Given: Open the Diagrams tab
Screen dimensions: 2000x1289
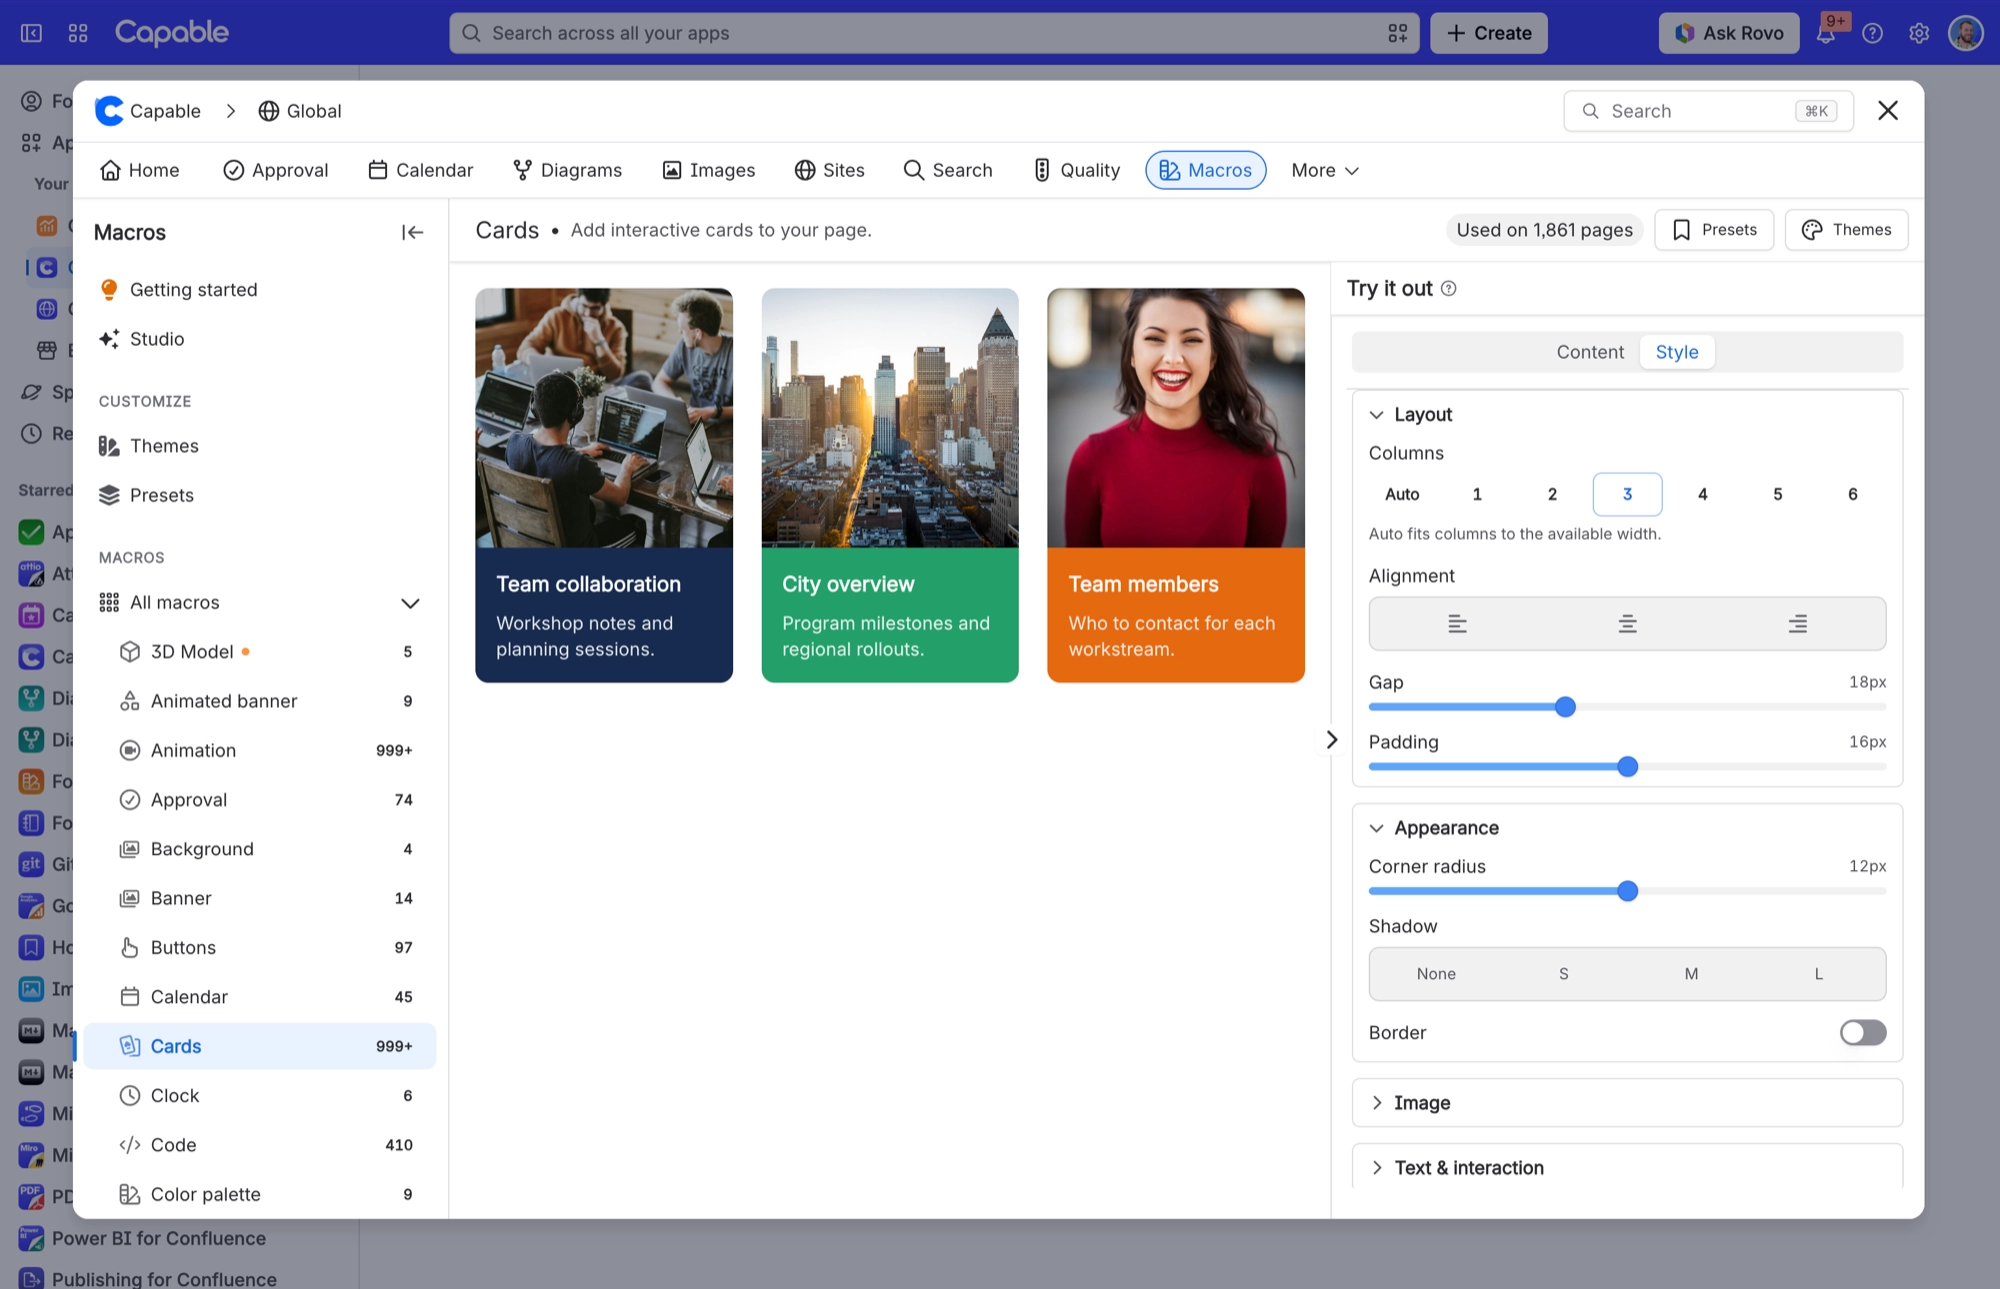Looking at the screenshot, I should [x=567, y=171].
